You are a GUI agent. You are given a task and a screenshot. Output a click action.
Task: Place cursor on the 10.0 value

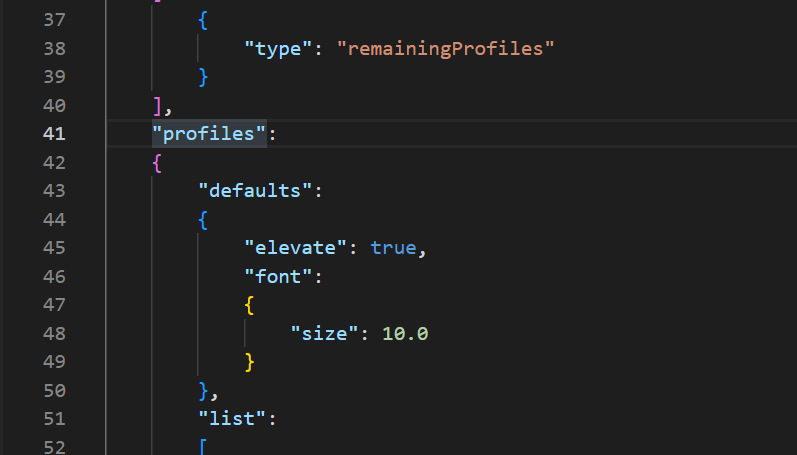(405, 334)
